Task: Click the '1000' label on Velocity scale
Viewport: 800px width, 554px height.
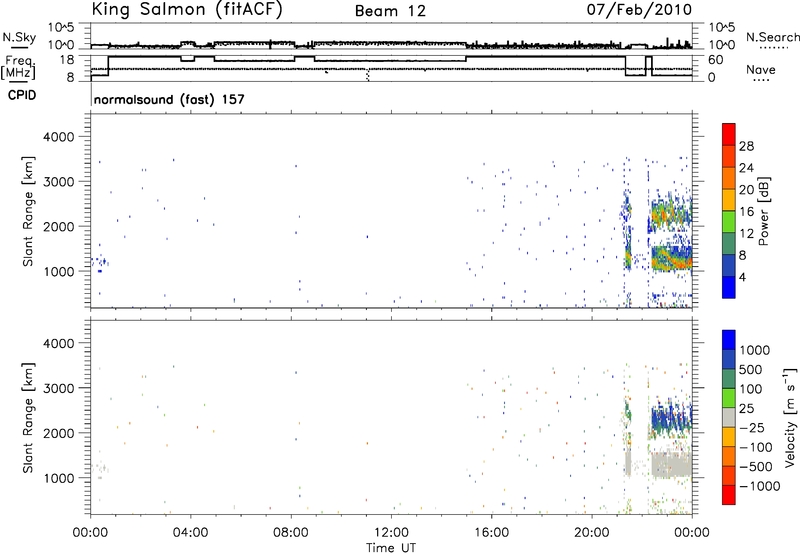Action: coord(755,350)
